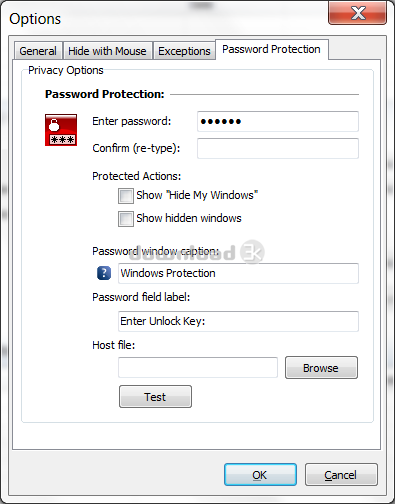Close the Options window with X

pyautogui.click(x=358, y=13)
